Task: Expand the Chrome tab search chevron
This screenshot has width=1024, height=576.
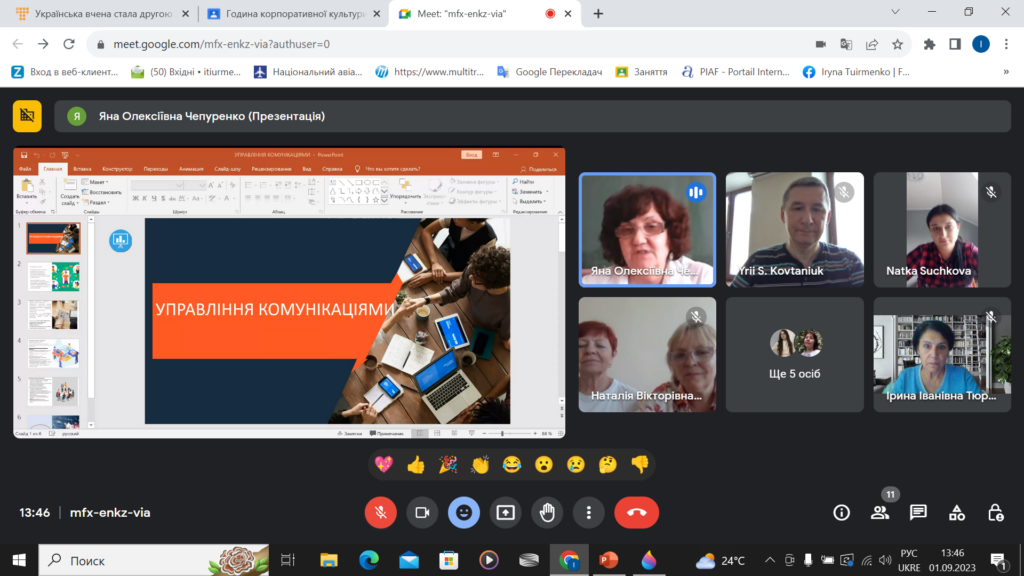Action: point(892,13)
